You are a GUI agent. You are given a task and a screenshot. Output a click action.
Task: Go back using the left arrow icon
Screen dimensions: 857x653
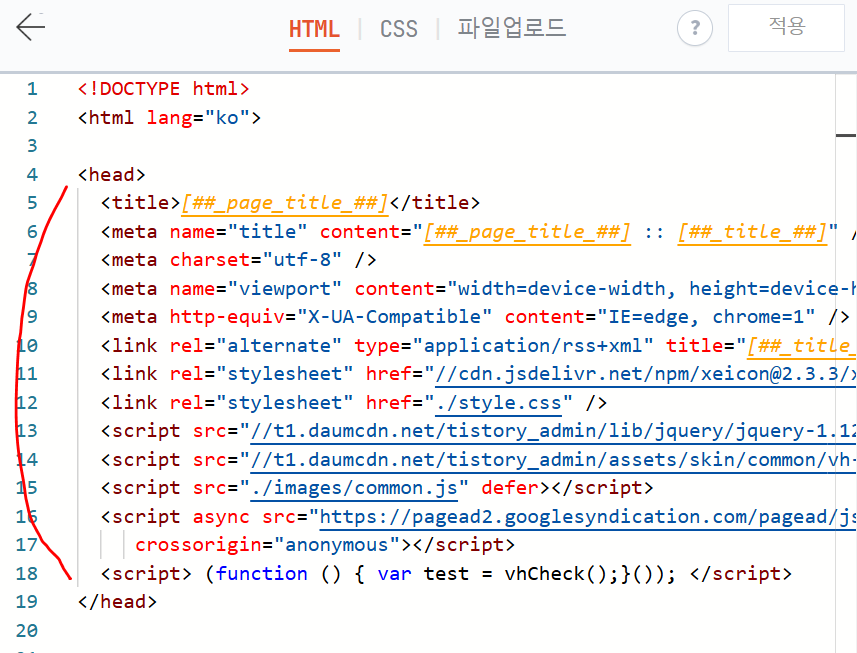click(x=31, y=27)
